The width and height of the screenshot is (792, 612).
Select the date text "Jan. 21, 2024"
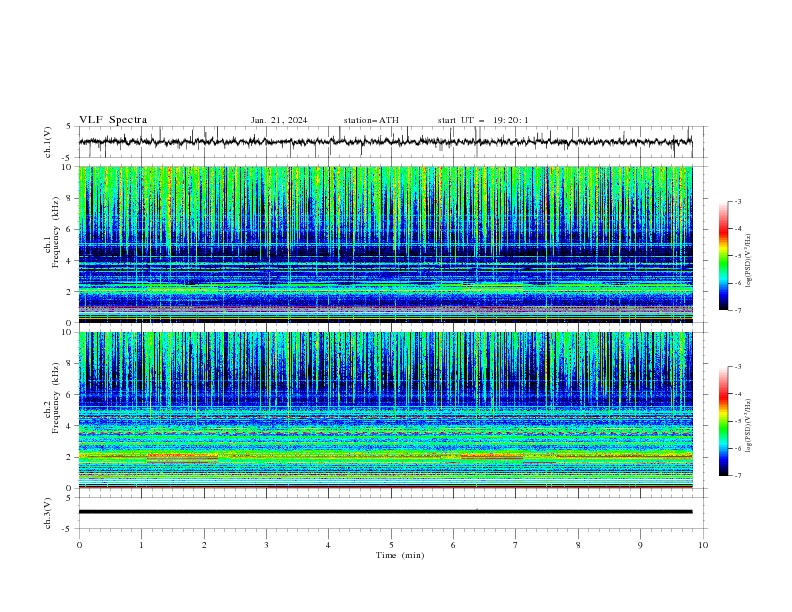pyautogui.click(x=279, y=120)
